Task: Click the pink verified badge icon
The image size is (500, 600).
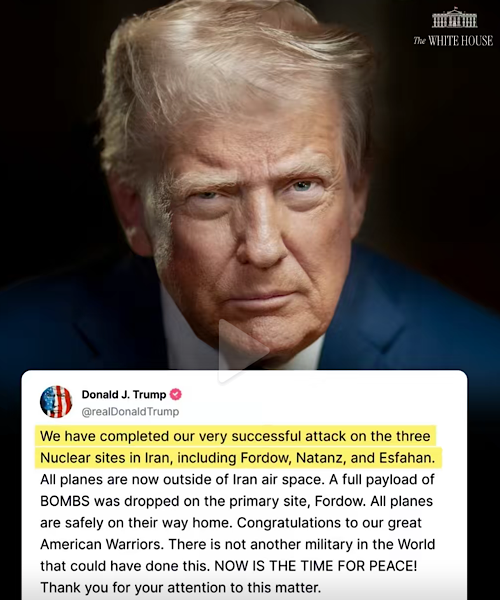Action: 176,394
